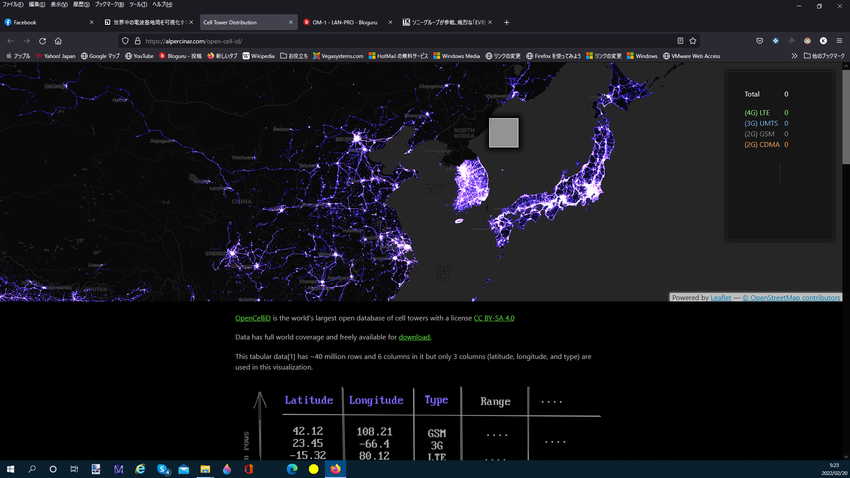This screenshot has width=850, height=478.
Task: Close the Cell Tower Distribution tab
Action: tap(291, 22)
